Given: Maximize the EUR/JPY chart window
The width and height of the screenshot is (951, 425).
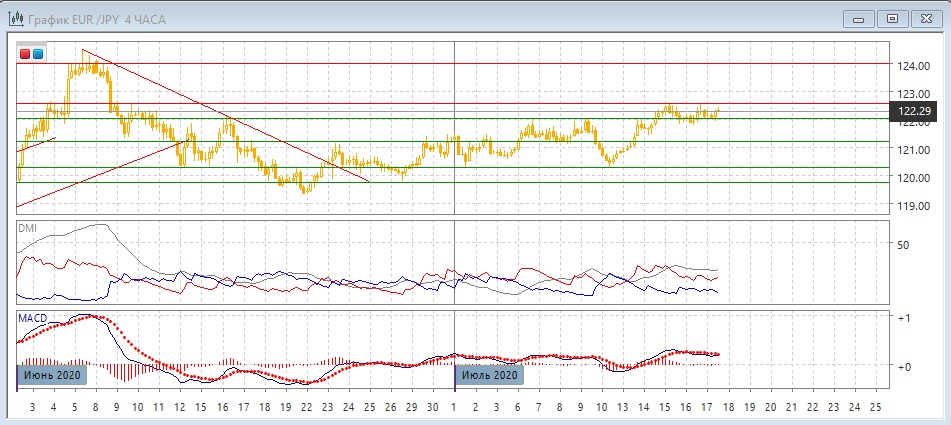Looking at the screenshot, I should pos(893,17).
